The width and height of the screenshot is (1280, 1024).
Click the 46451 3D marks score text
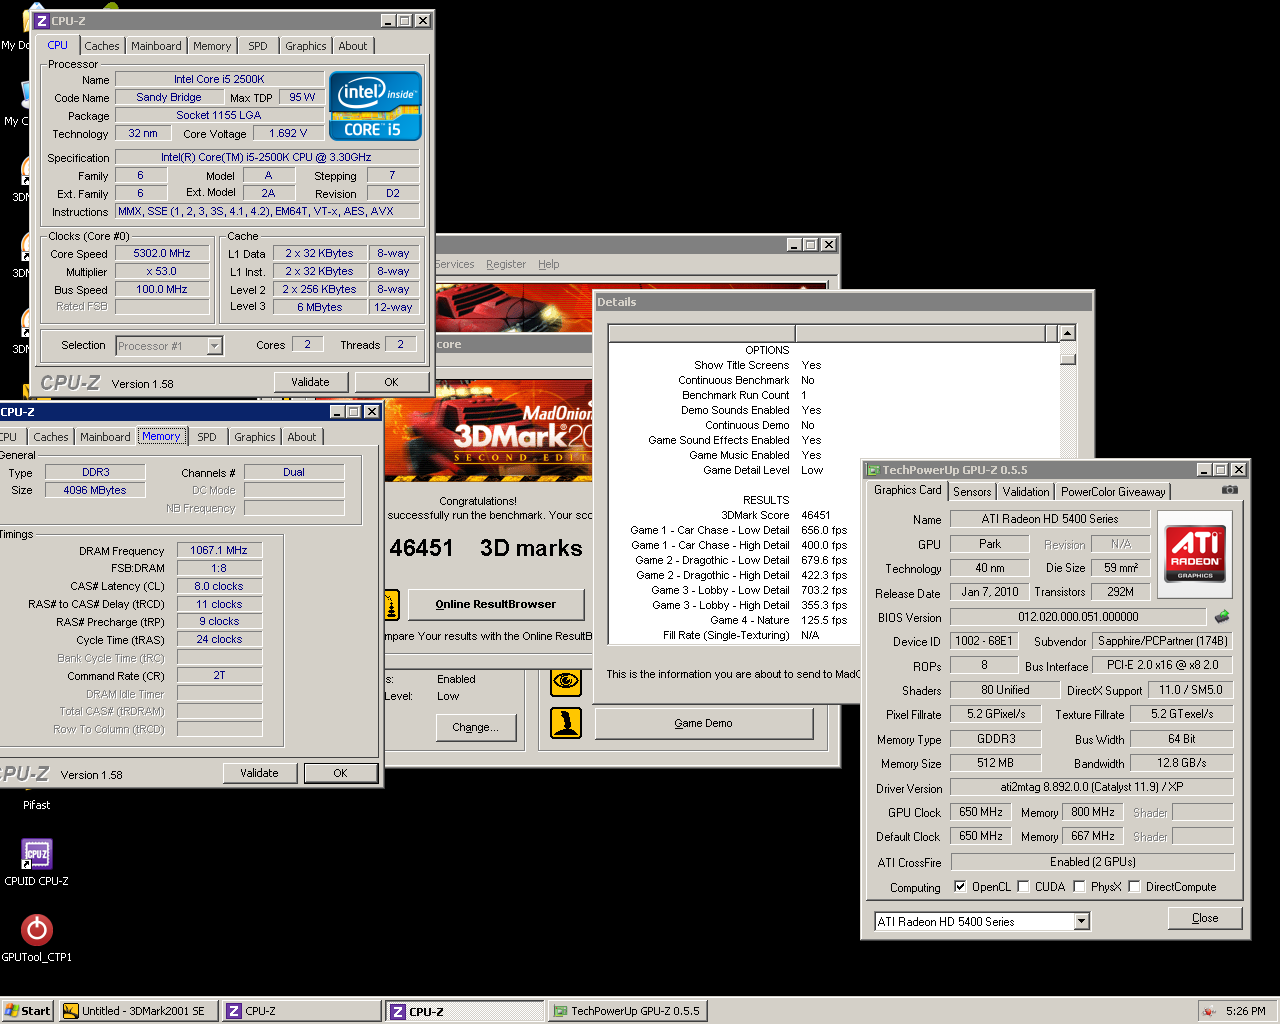pyautogui.click(x=486, y=548)
